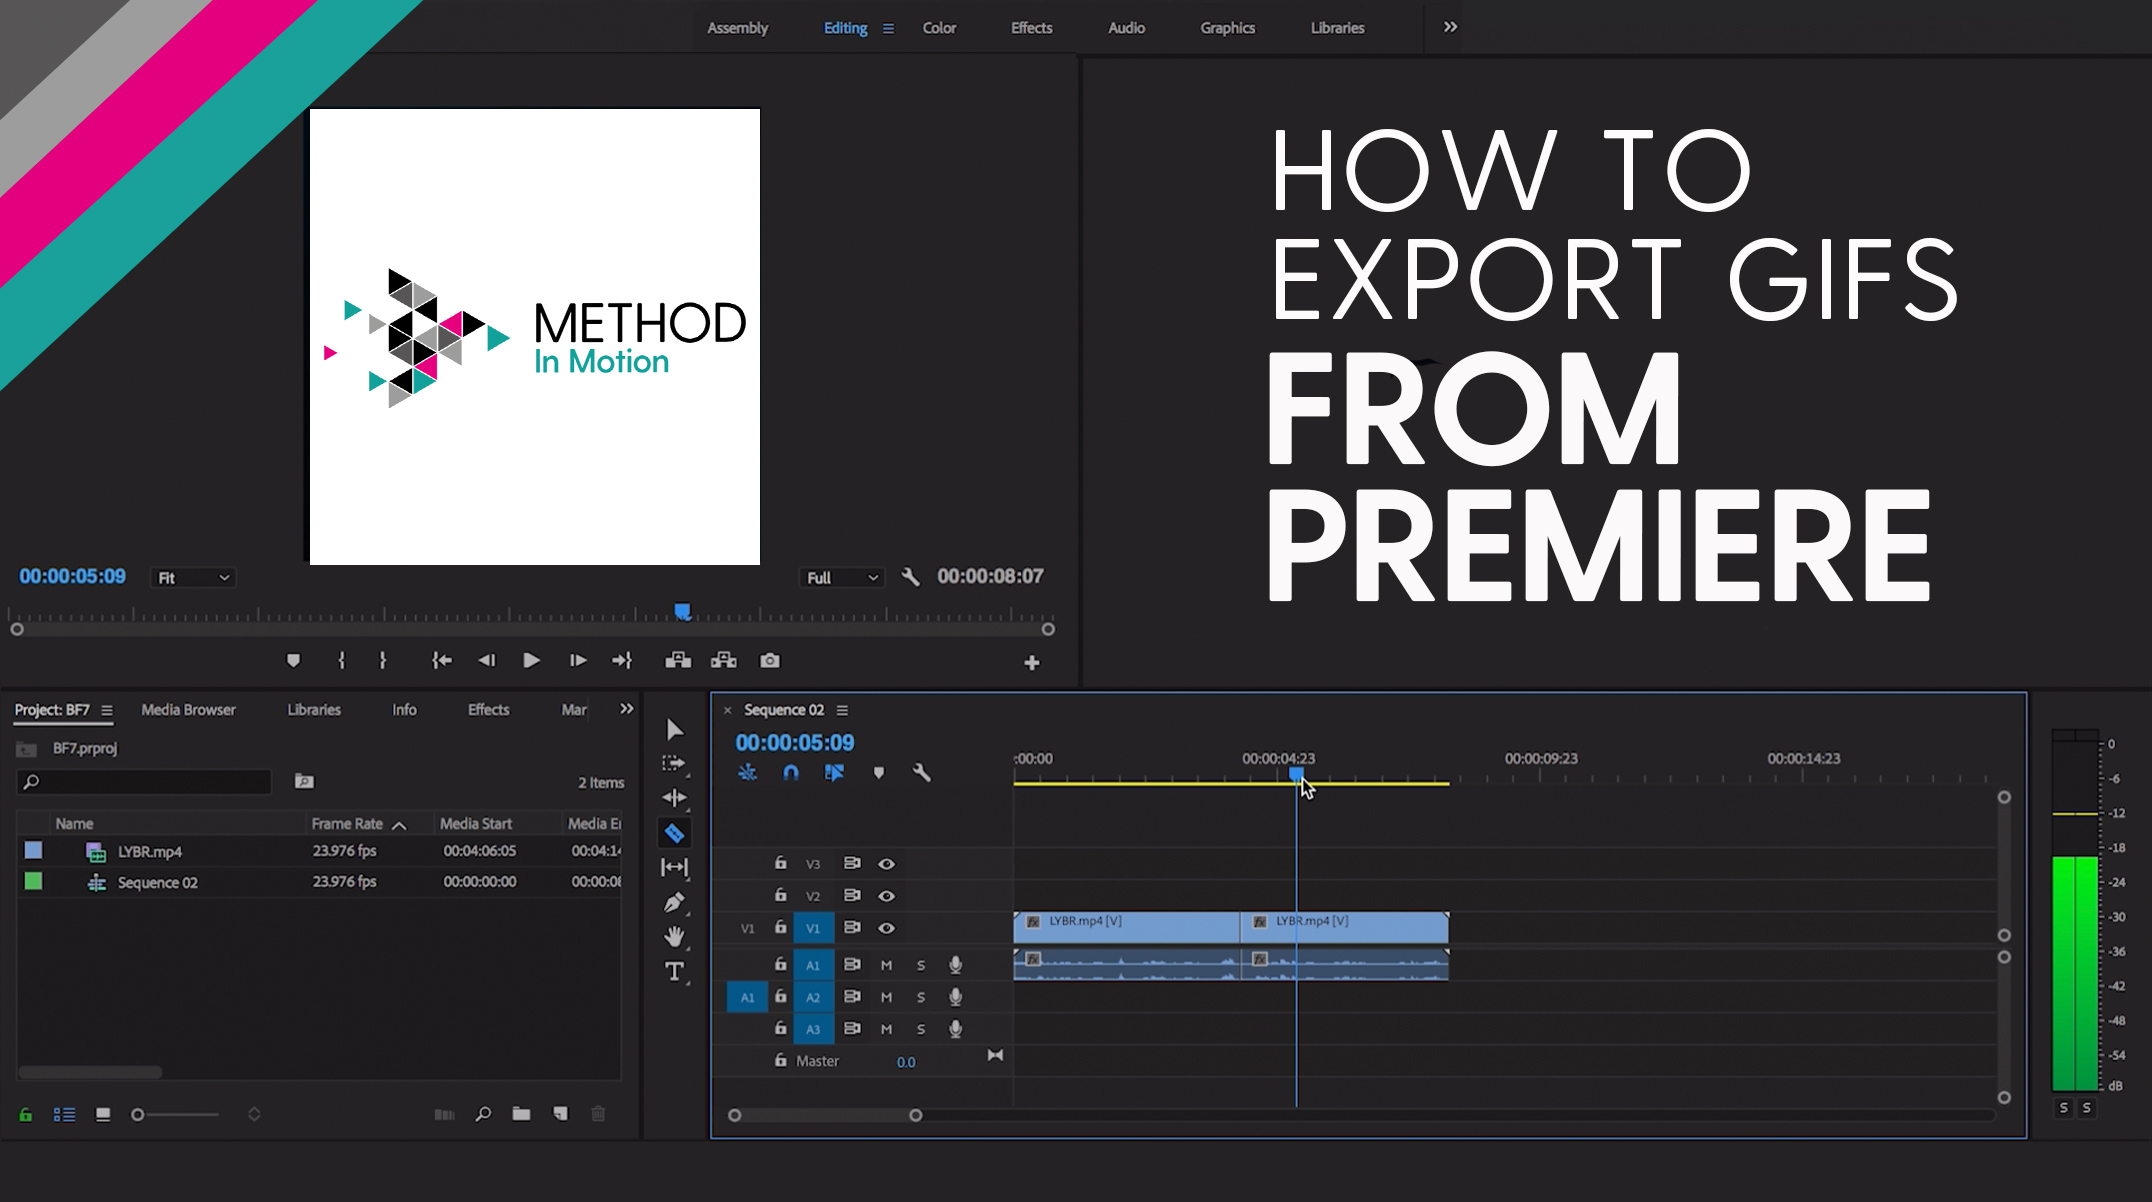2152x1202 pixels.
Task: Select the Ripple Edit tool
Action: 675,798
